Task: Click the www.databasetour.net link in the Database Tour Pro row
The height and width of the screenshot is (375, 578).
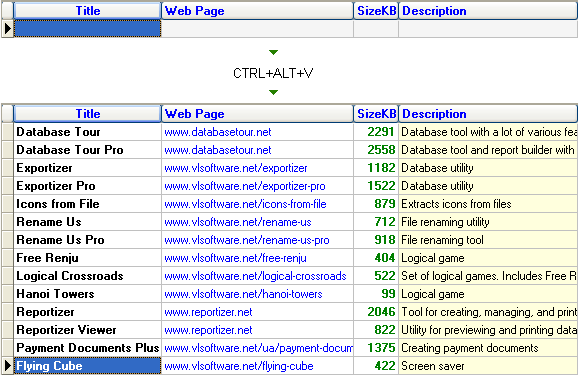Action: 218,150
